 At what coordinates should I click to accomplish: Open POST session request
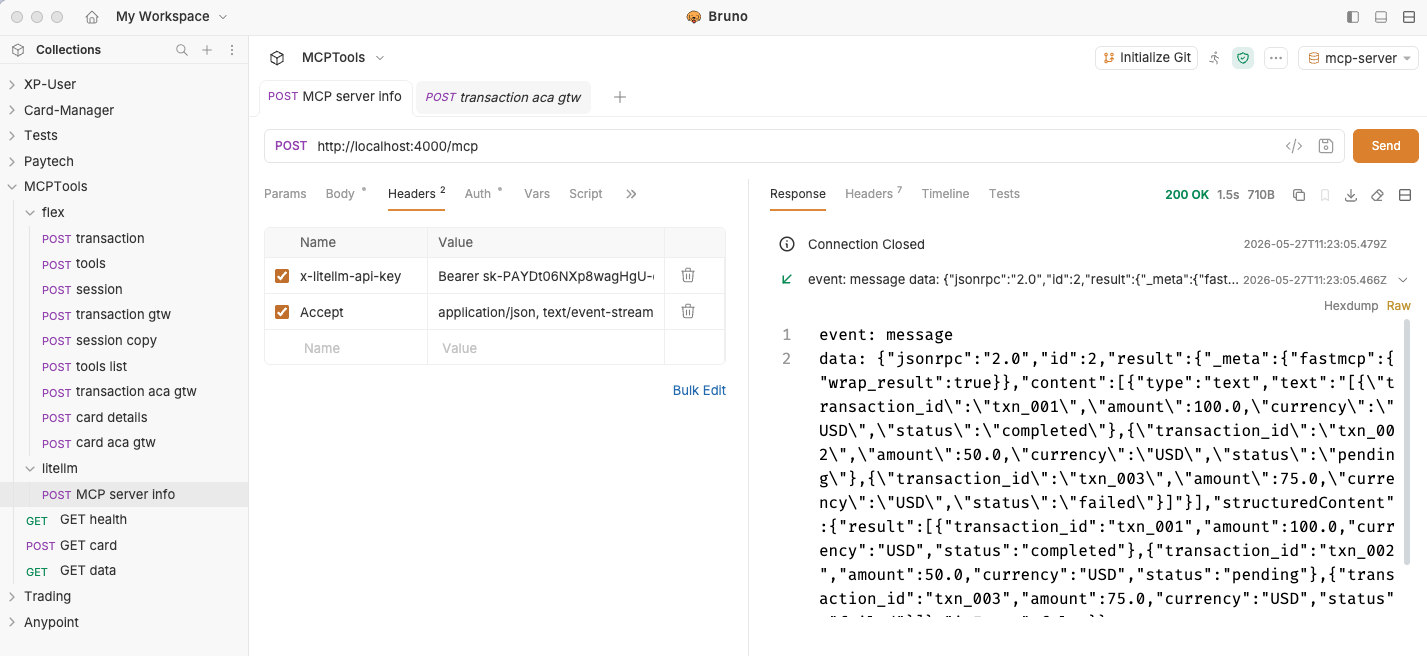pos(124,290)
